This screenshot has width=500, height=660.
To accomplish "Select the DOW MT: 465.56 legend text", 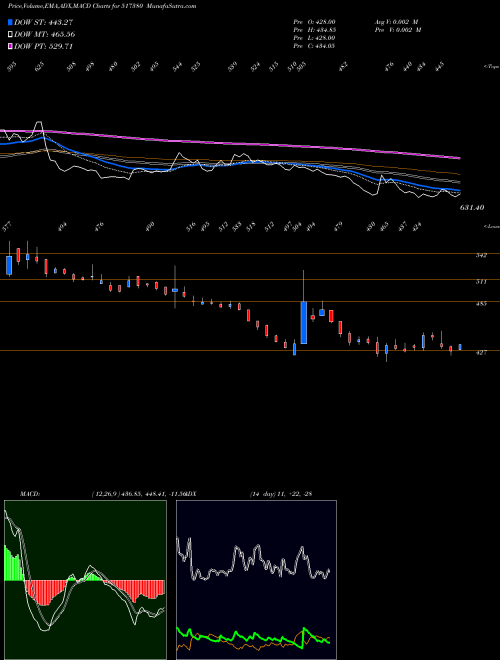I will pyautogui.click(x=45, y=34).
